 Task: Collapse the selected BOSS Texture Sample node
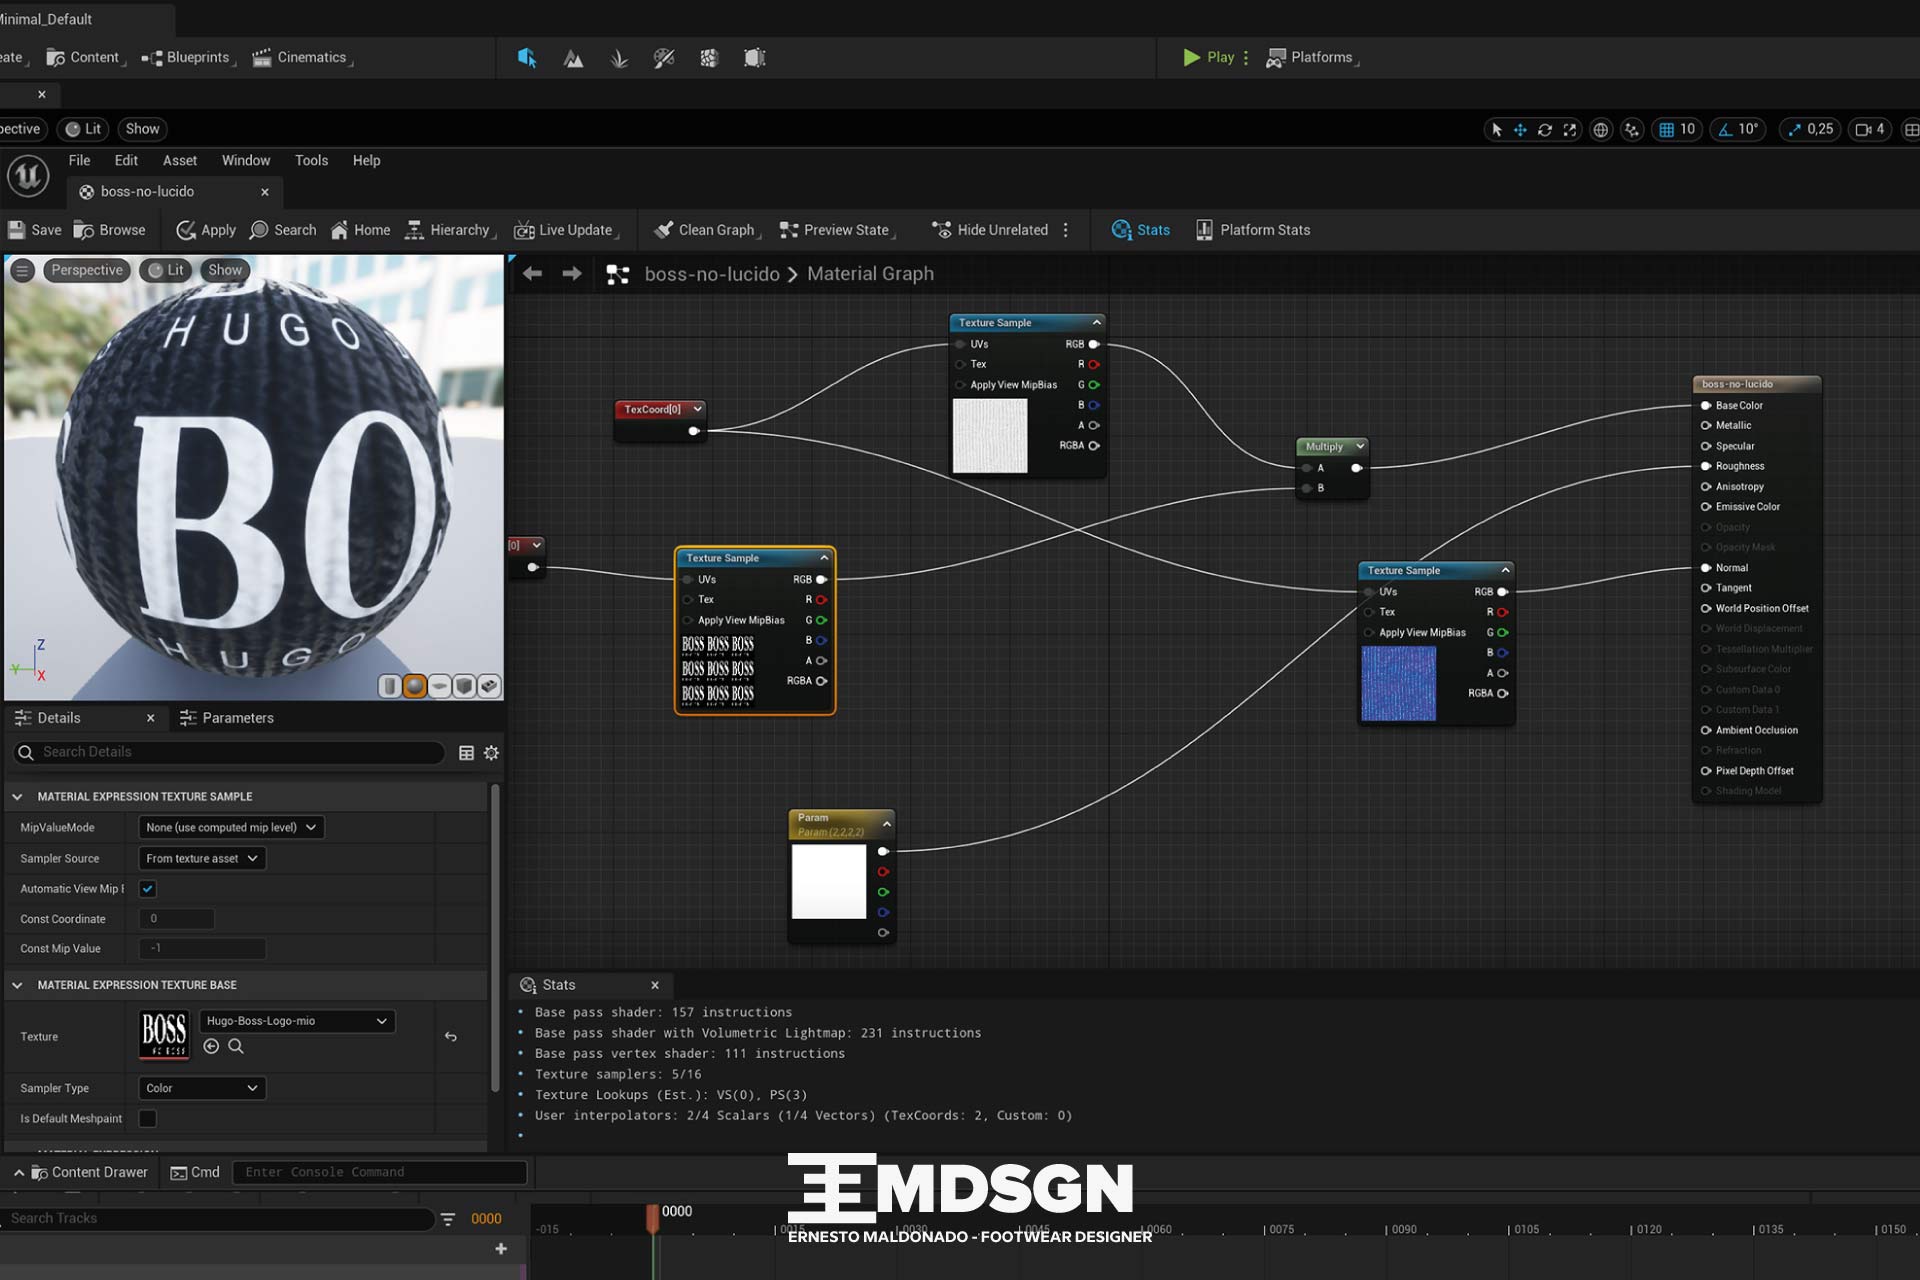pos(824,558)
